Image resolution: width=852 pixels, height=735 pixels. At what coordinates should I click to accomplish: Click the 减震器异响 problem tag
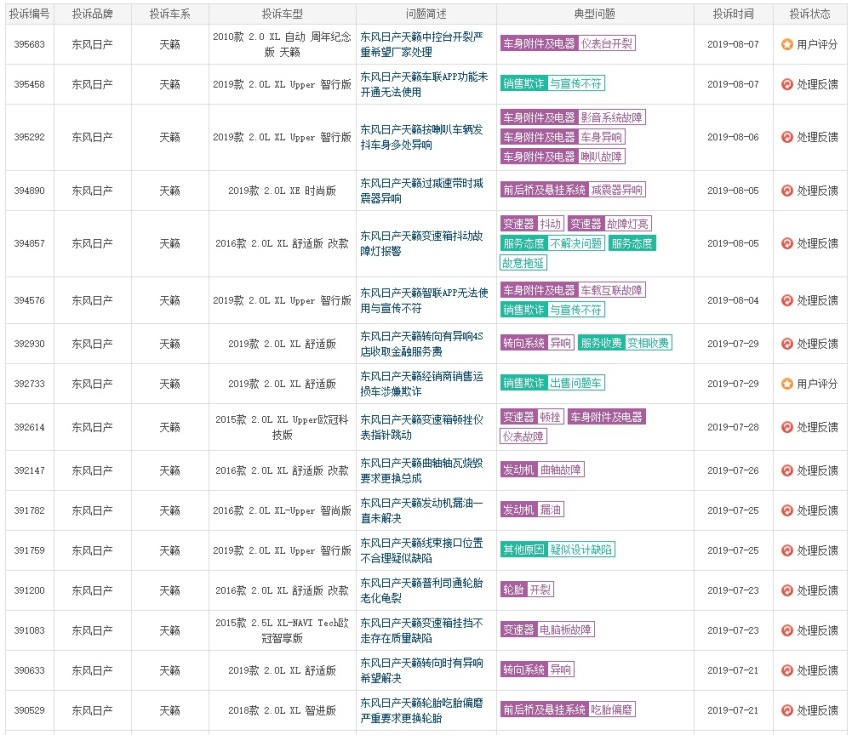click(x=617, y=190)
